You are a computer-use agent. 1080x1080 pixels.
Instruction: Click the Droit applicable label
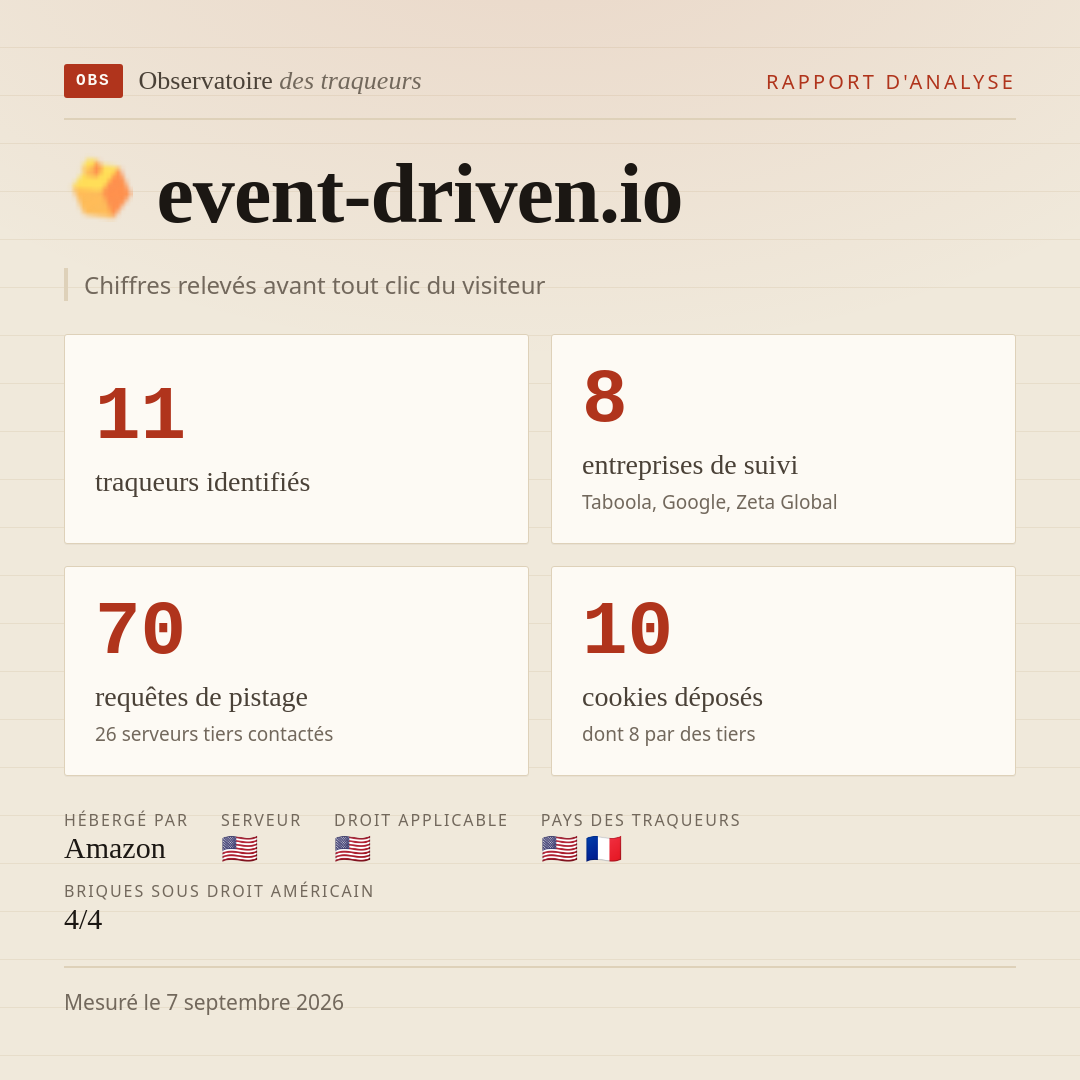click(421, 820)
